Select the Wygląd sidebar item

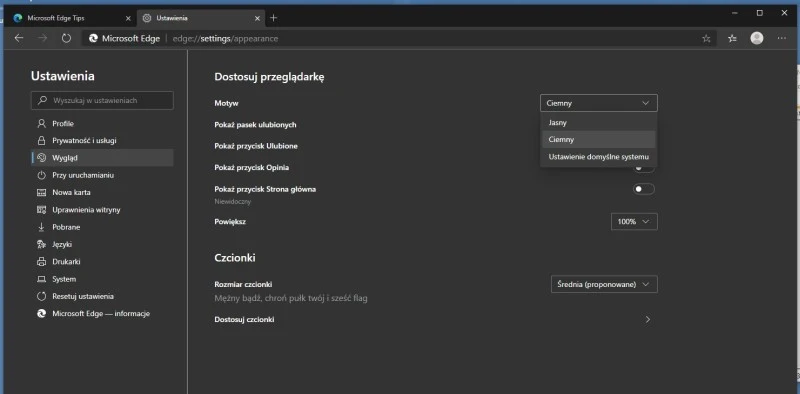click(102, 158)
